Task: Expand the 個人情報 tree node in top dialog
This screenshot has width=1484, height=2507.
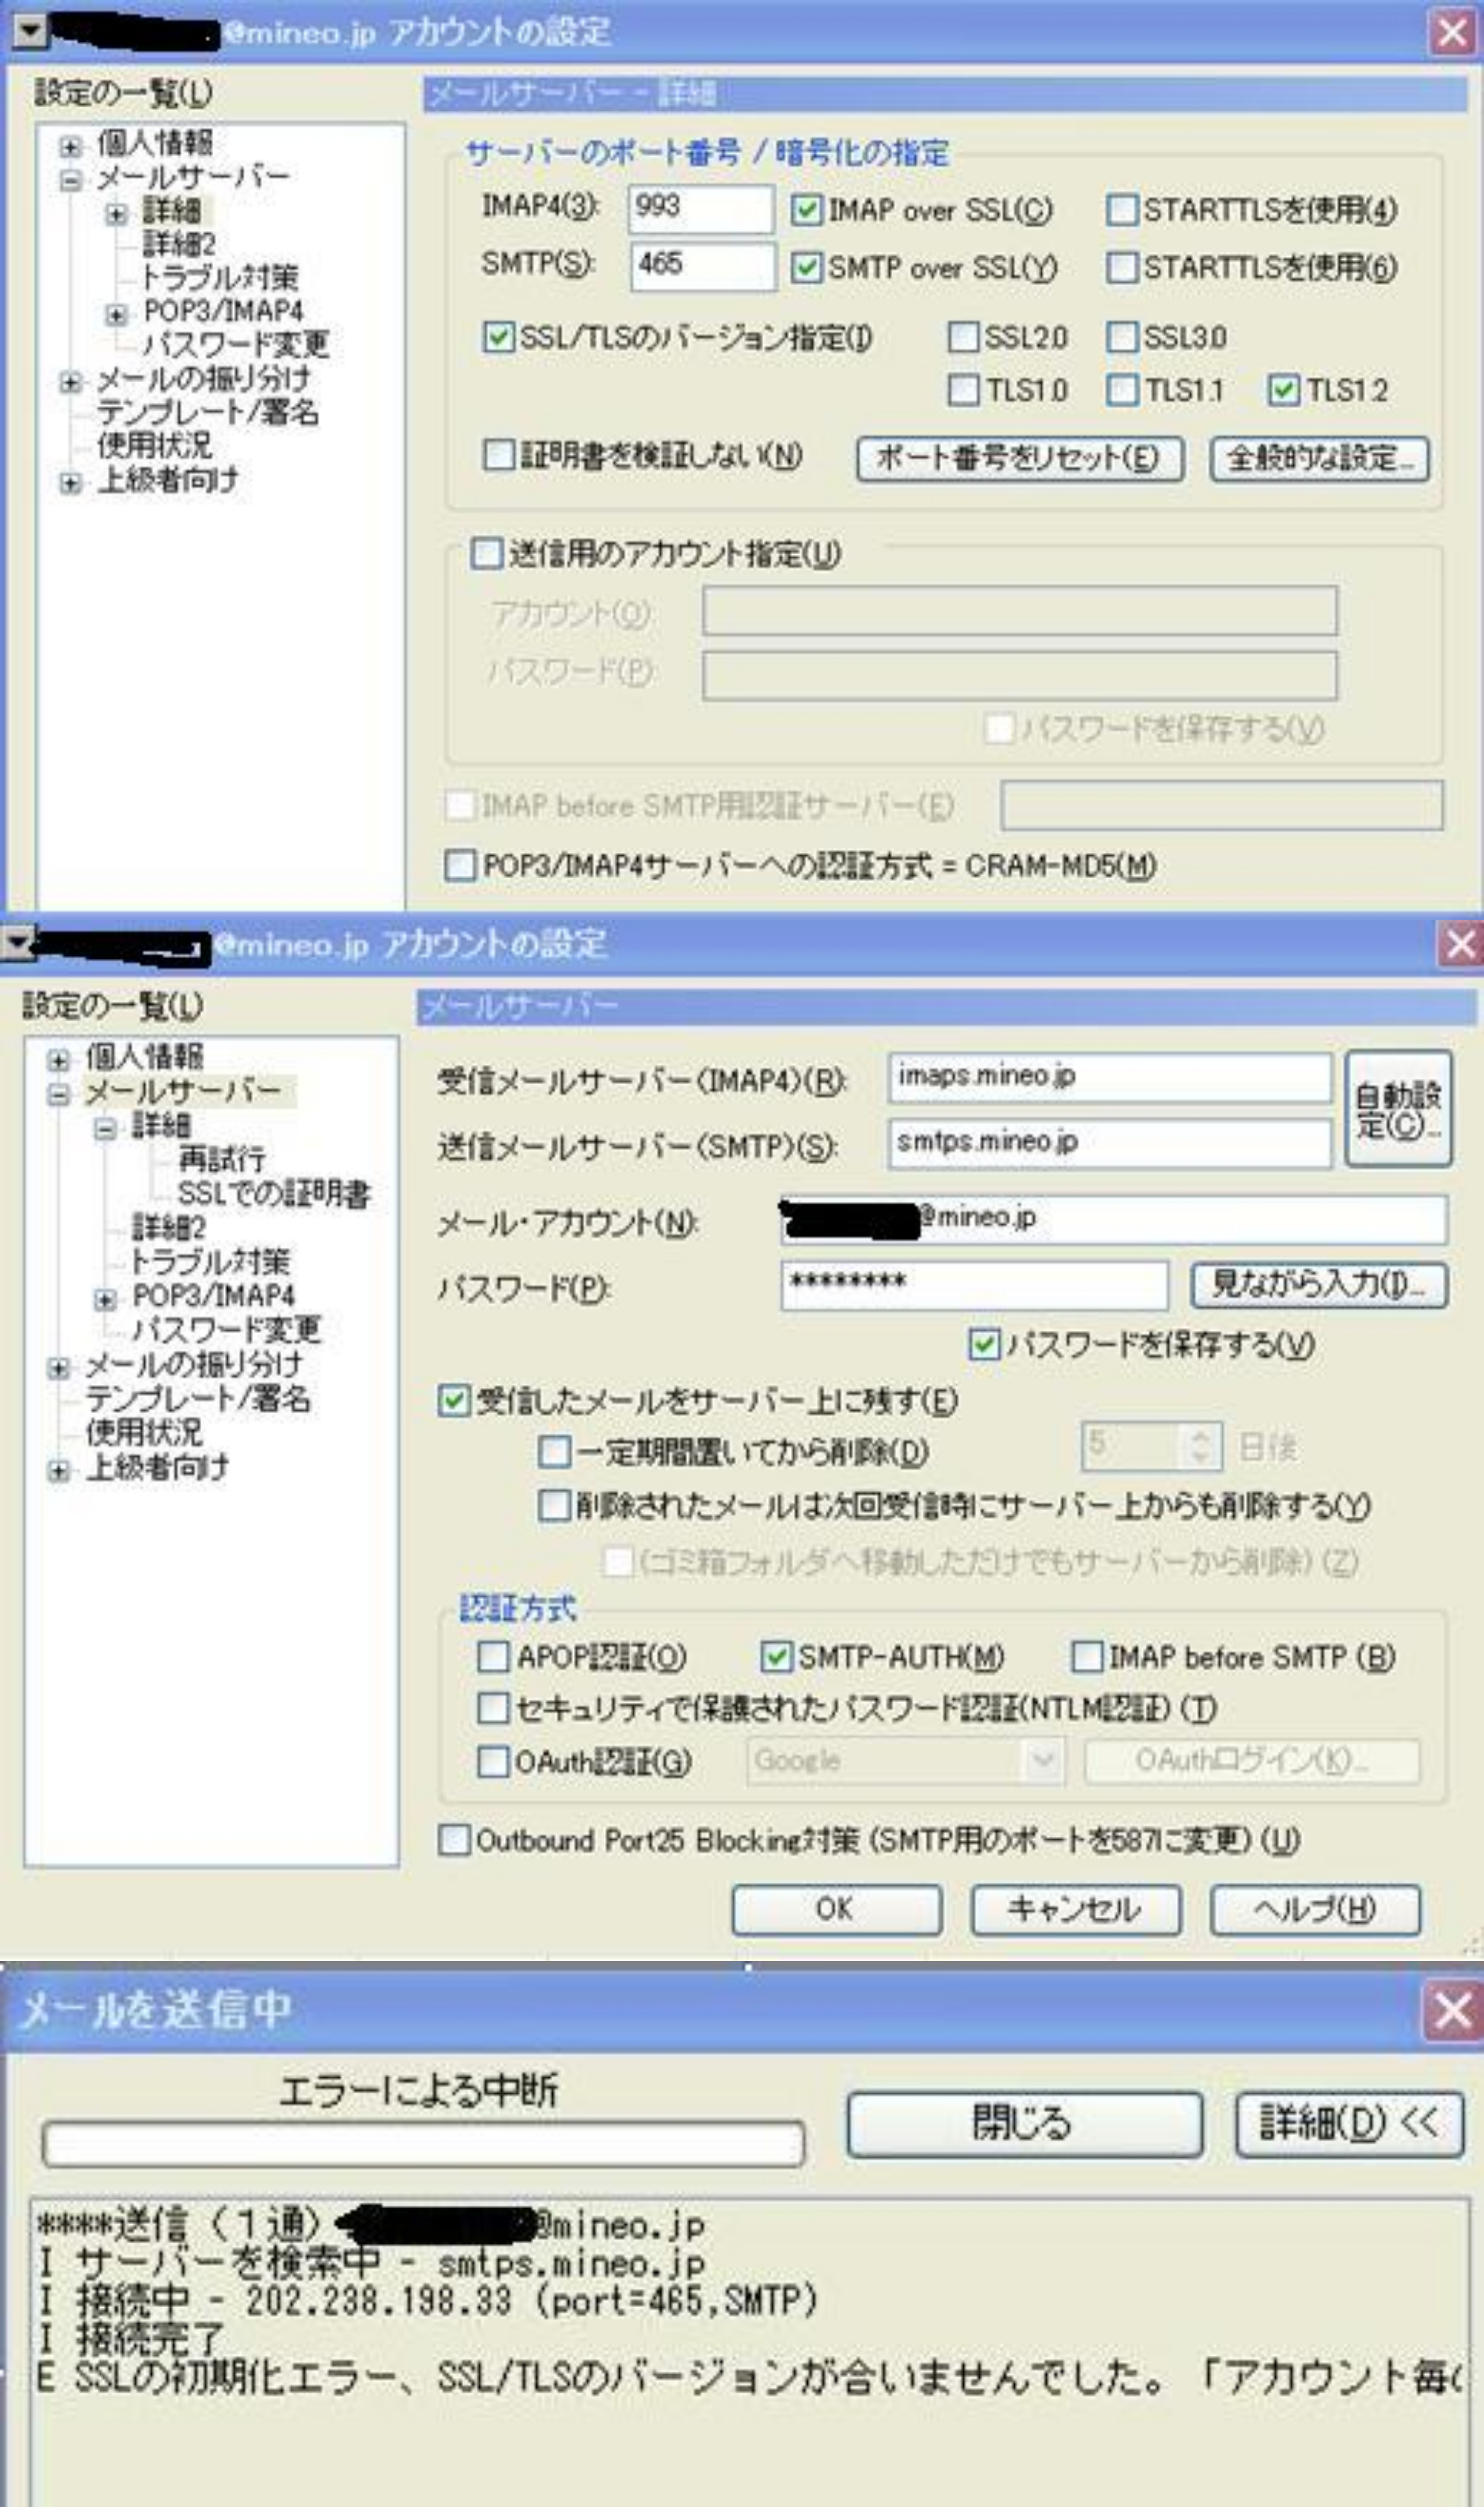Action: click(x=70, y=147)
